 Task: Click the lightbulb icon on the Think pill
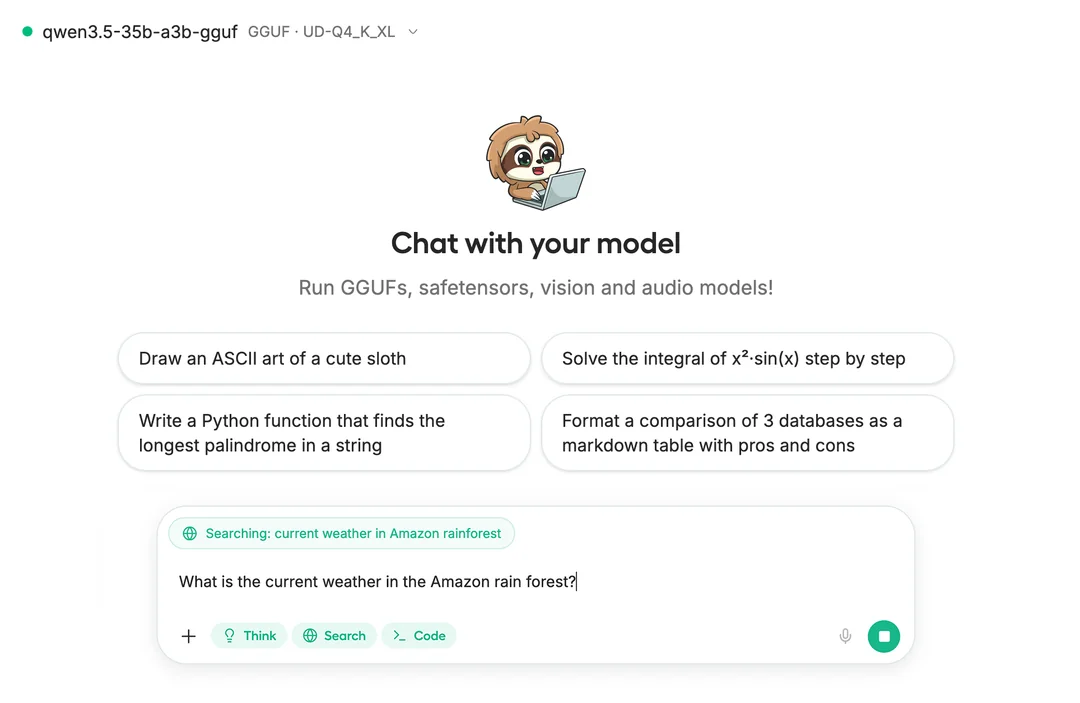(228, 636)
